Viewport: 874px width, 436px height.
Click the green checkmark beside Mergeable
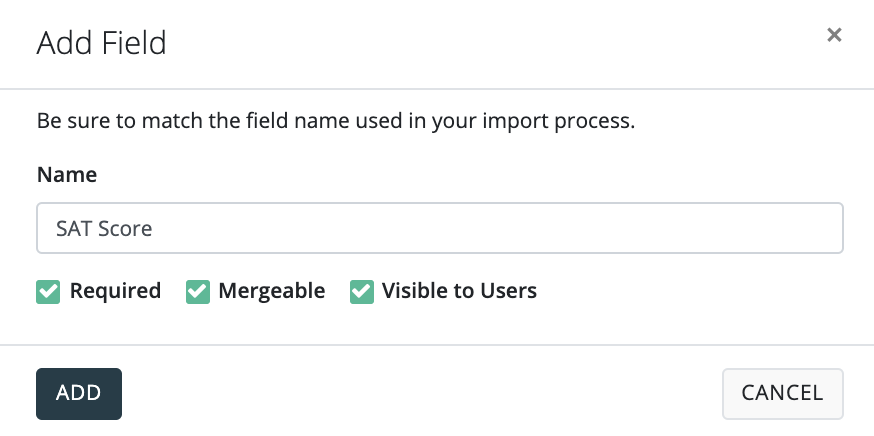pyautogui.click(x=198, y=291)
